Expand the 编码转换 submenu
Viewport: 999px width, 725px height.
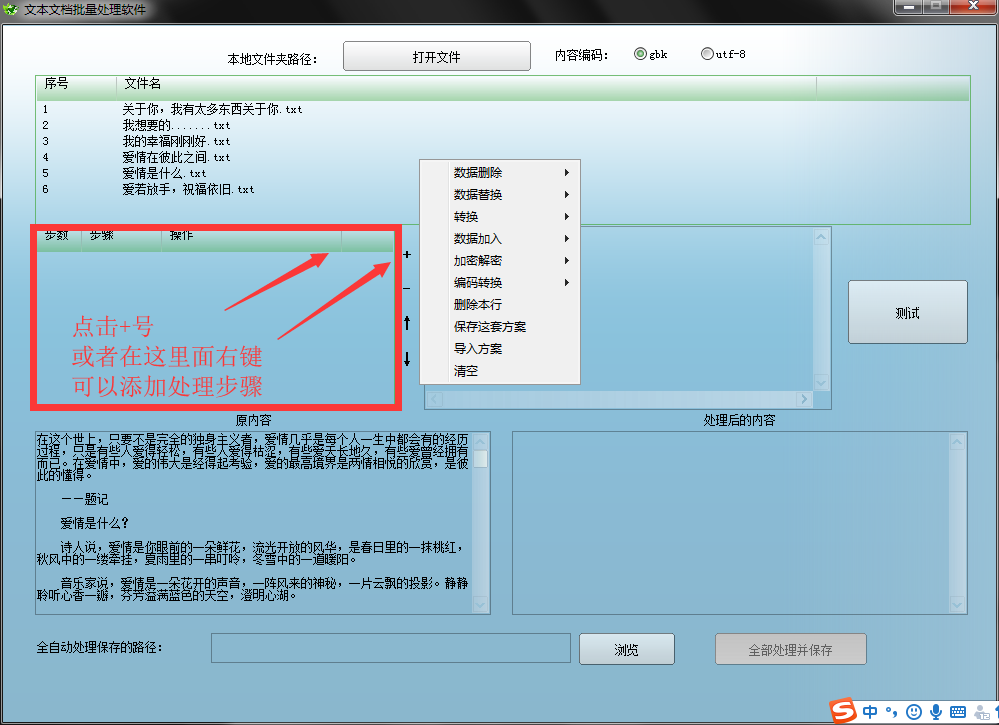click(x=500, y=283)
